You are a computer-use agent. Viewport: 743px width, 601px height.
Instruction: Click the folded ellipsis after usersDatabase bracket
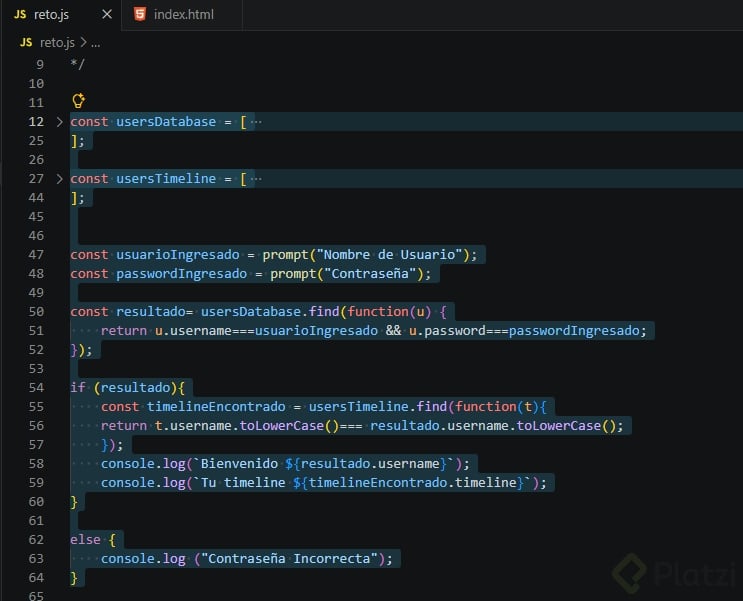pyautogui.click(x=256, y=122)
